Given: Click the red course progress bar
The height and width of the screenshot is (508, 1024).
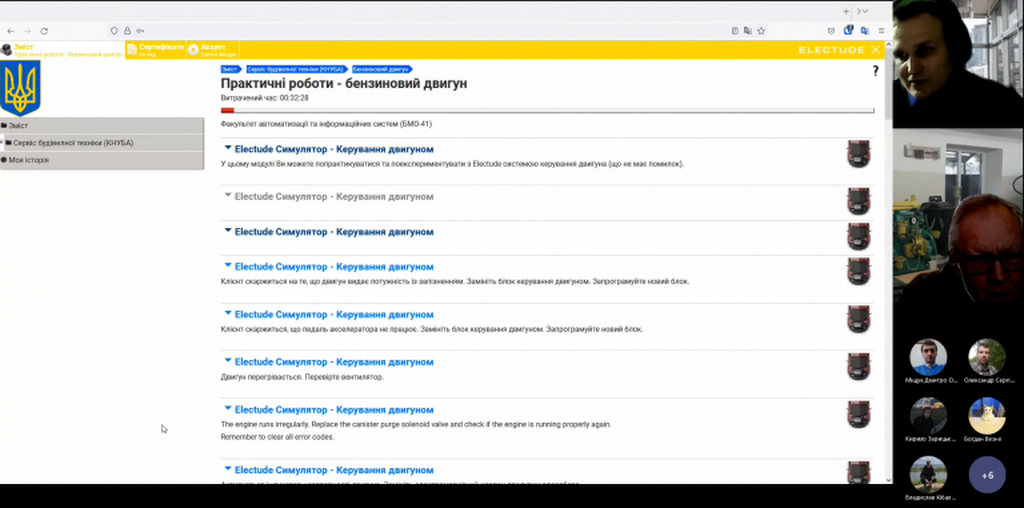Looking at the screenshot, I should point(547,110).
